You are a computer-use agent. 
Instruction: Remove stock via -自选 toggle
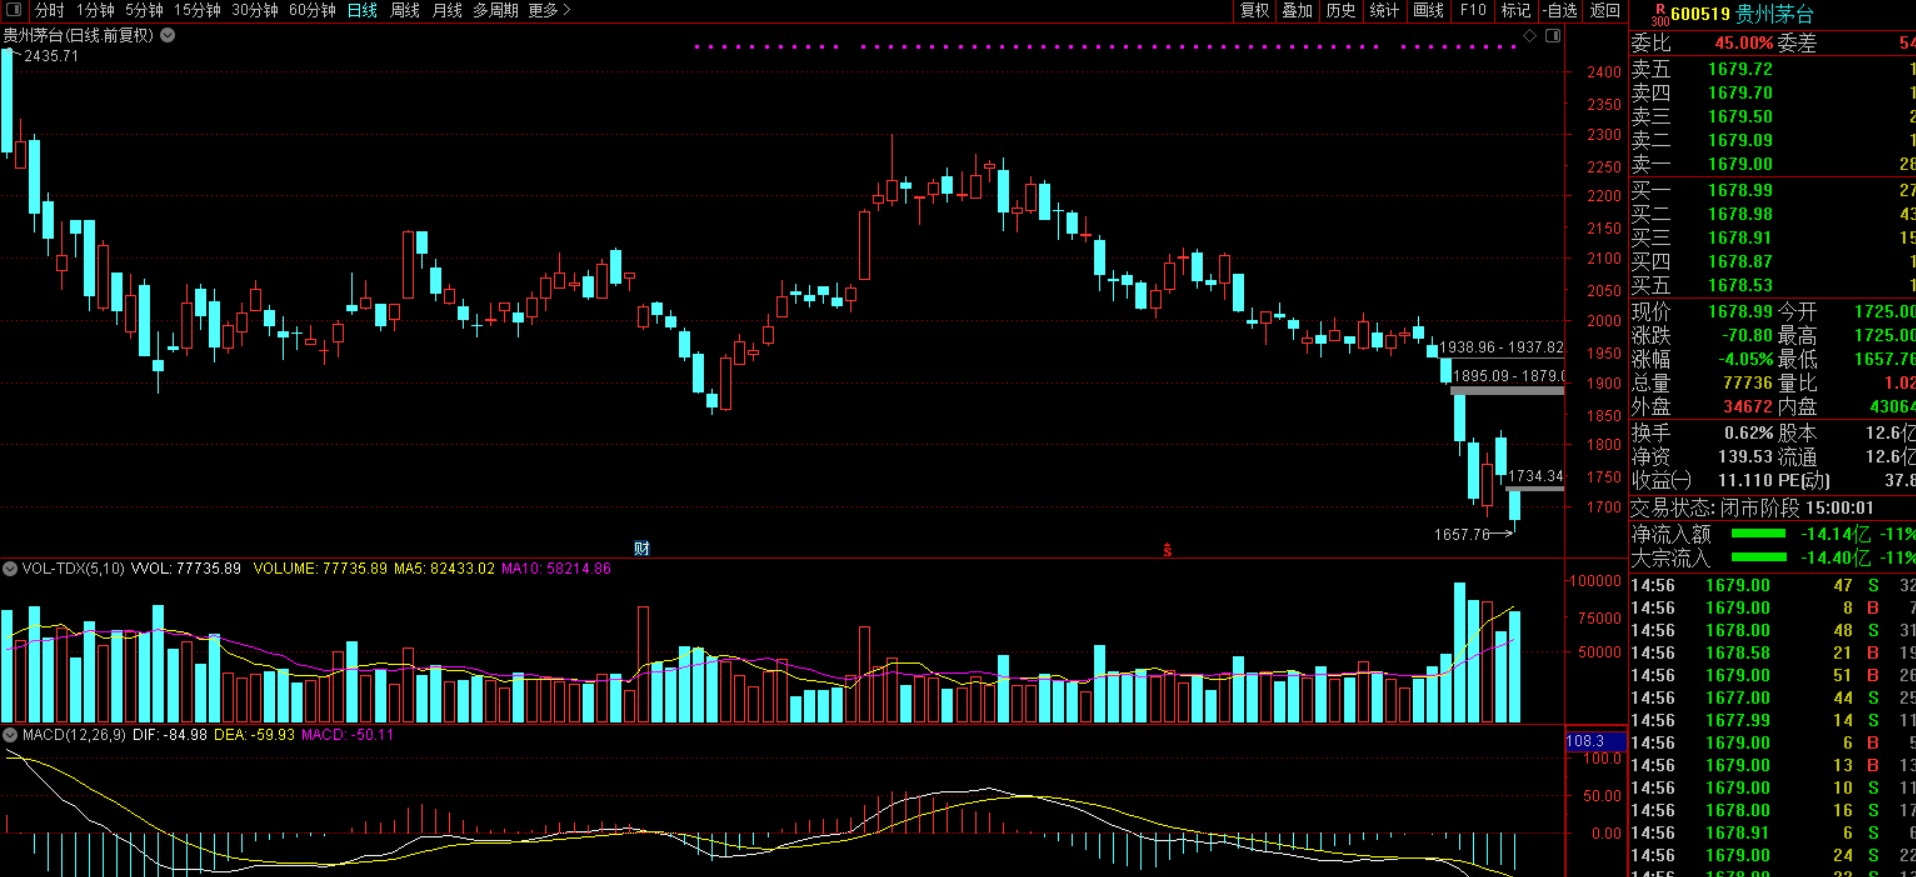[x=1560, y=10]
